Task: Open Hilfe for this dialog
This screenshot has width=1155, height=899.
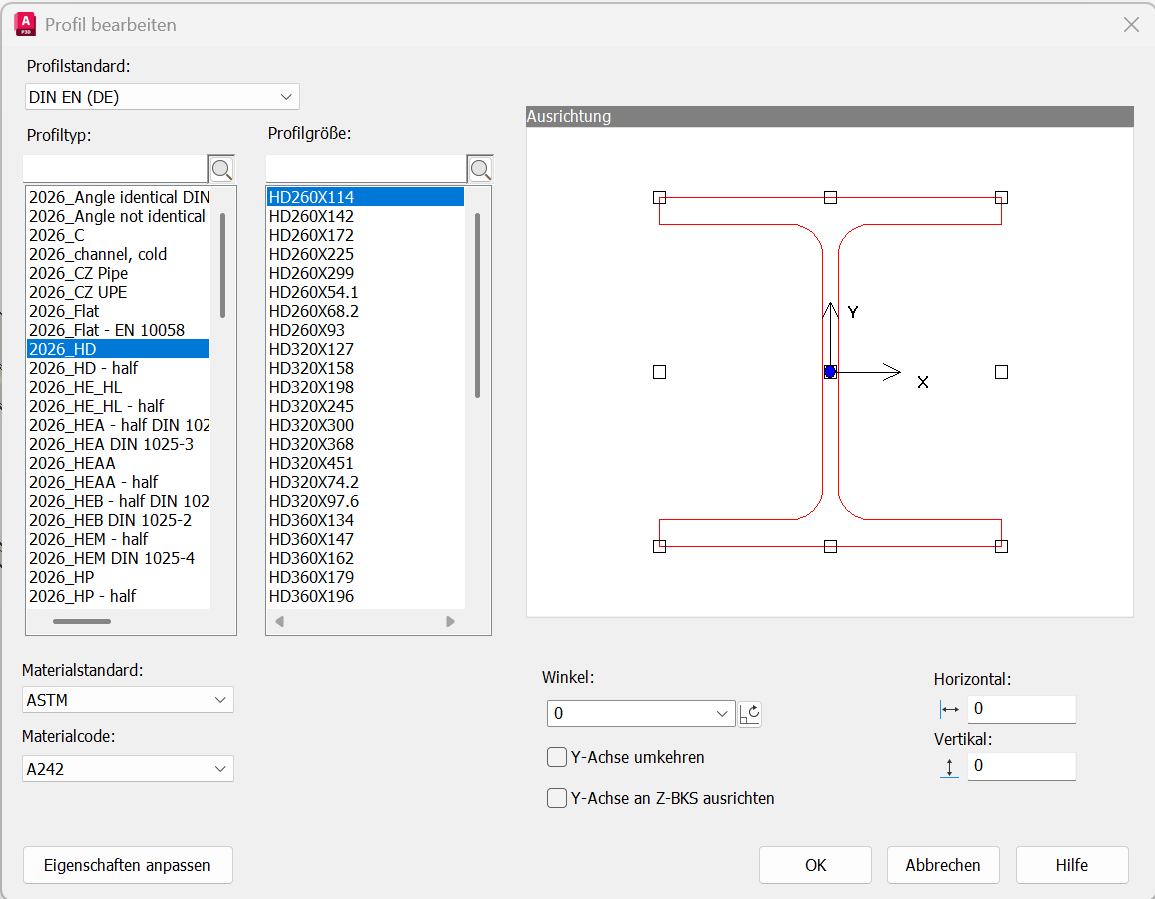Action: coord(1071,865)
